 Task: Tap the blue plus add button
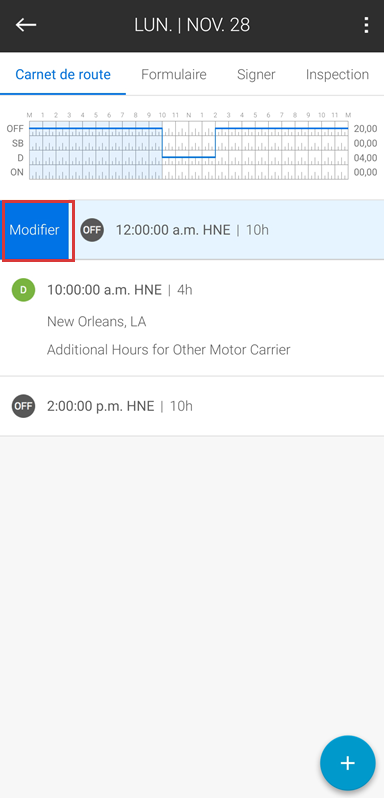coord(348,762)
